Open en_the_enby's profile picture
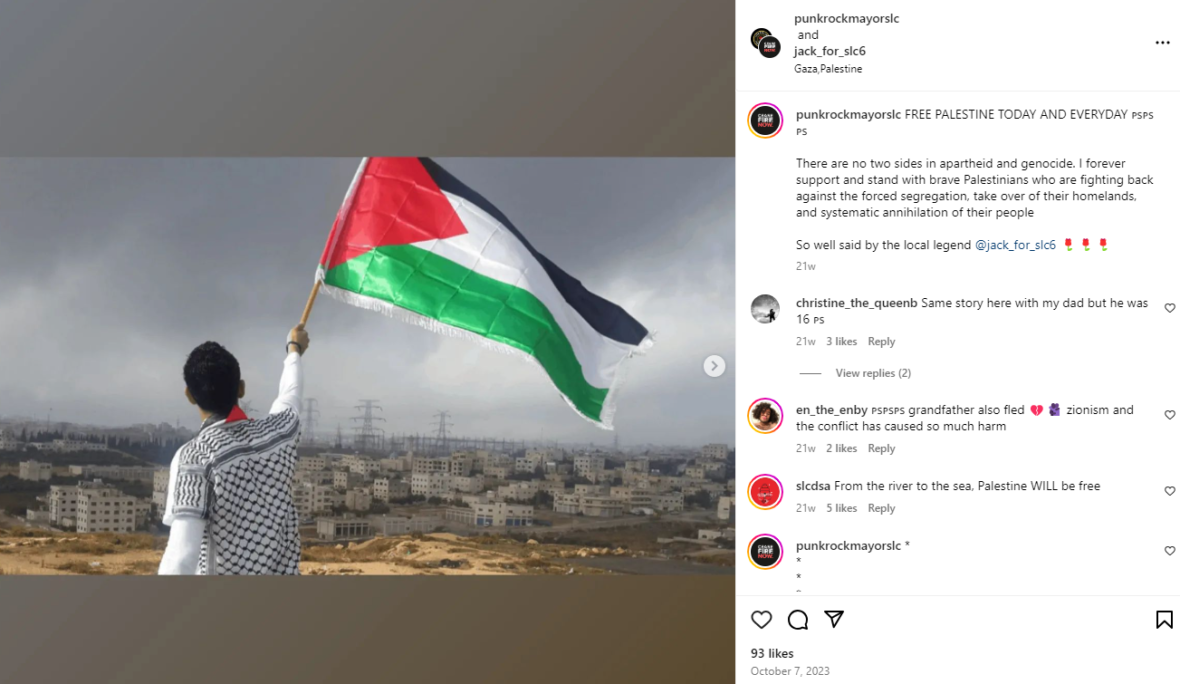This screenshot has width=1180, height=684. pos(765,415)
